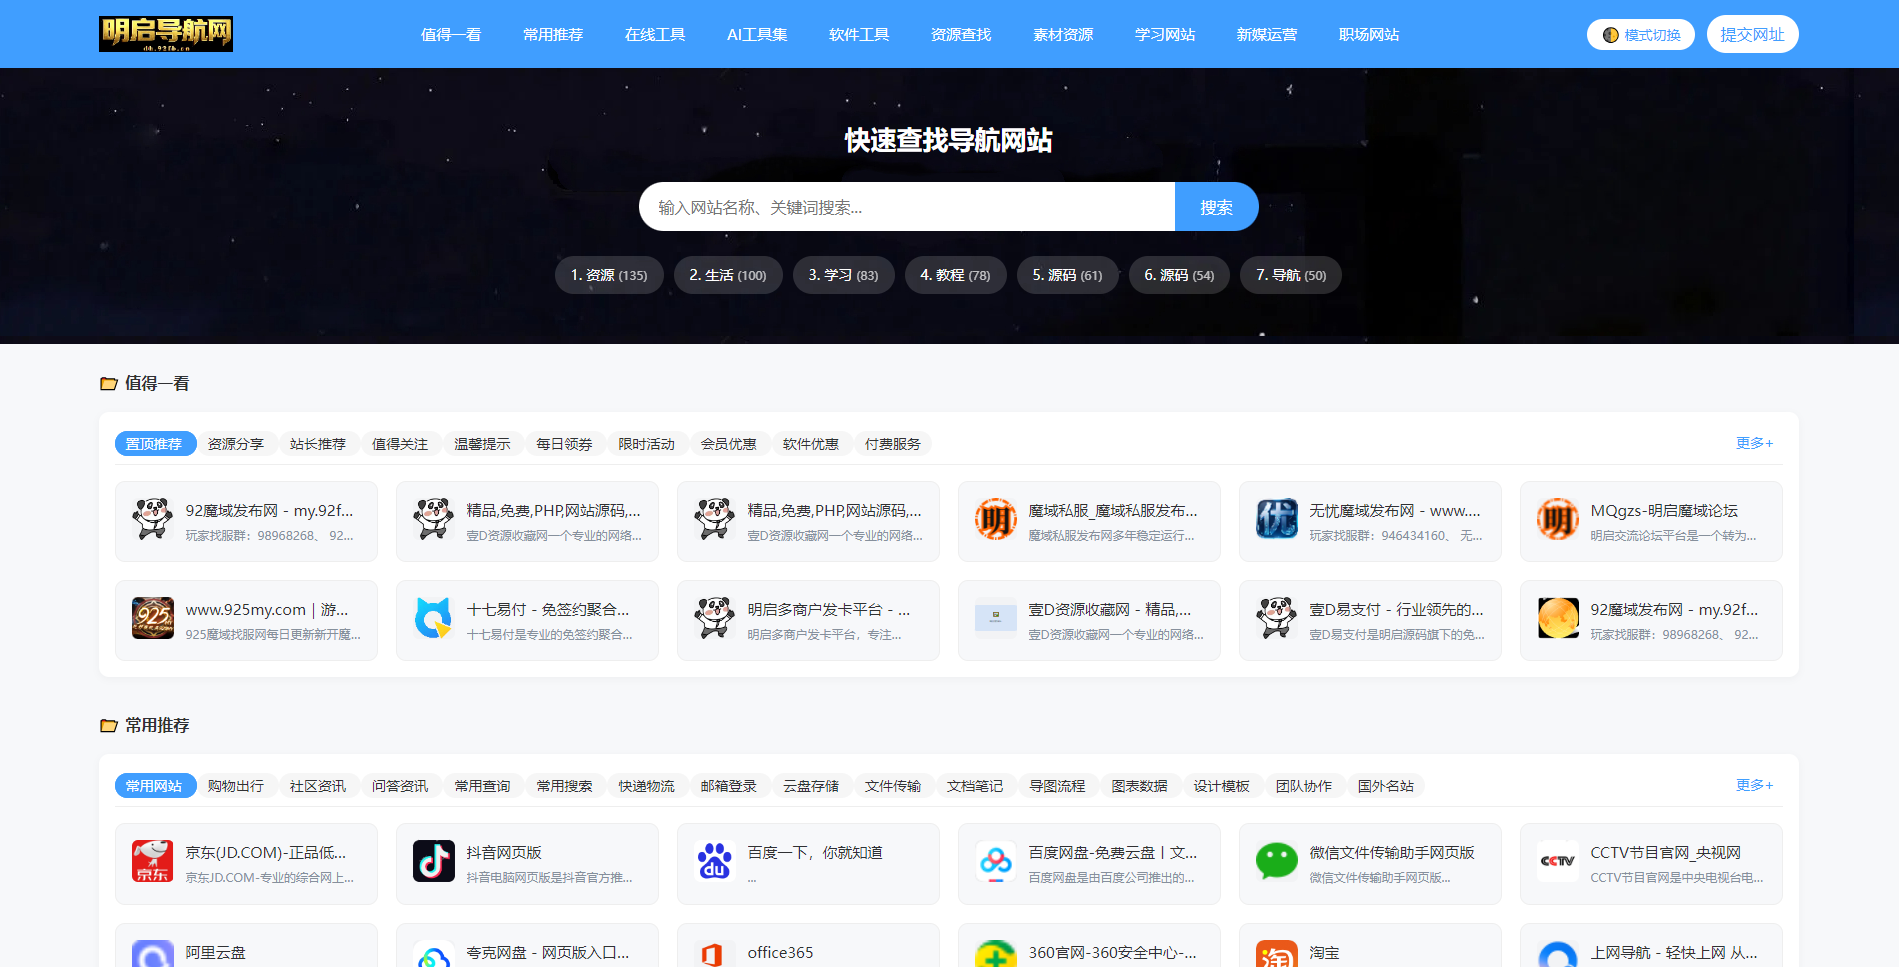Open the 百度一下，你就知道 title link
This screenshot has height=967, width=1899.
tap(815, 853)
